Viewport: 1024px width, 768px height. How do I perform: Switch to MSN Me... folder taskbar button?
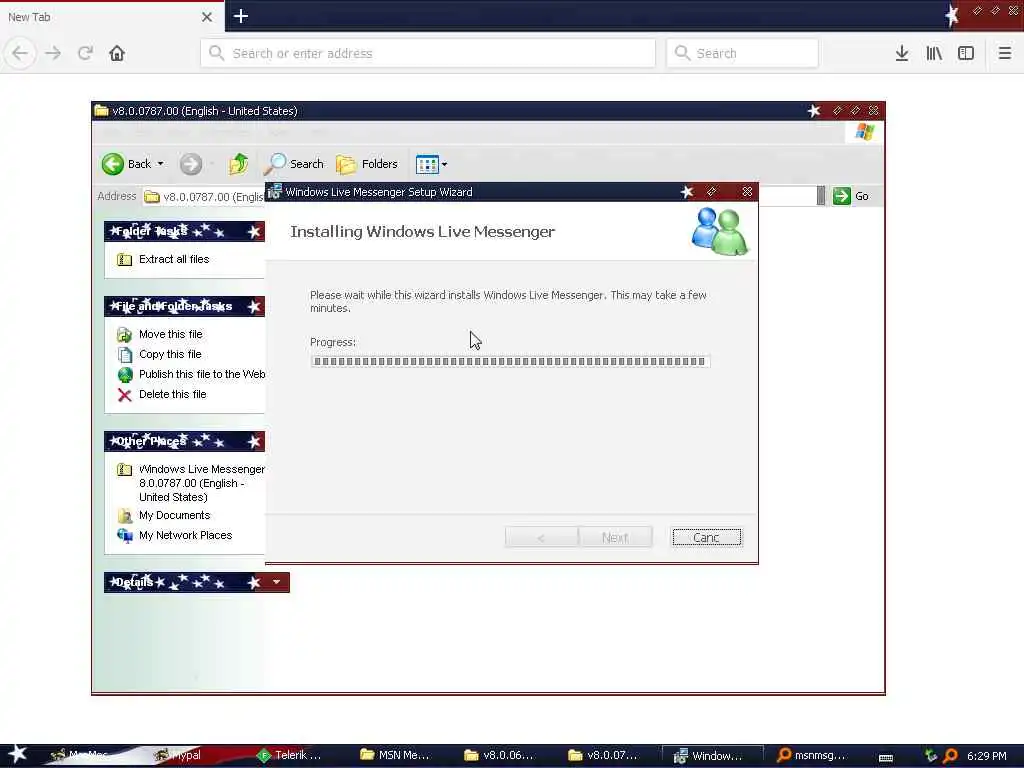tap(394, 755)
